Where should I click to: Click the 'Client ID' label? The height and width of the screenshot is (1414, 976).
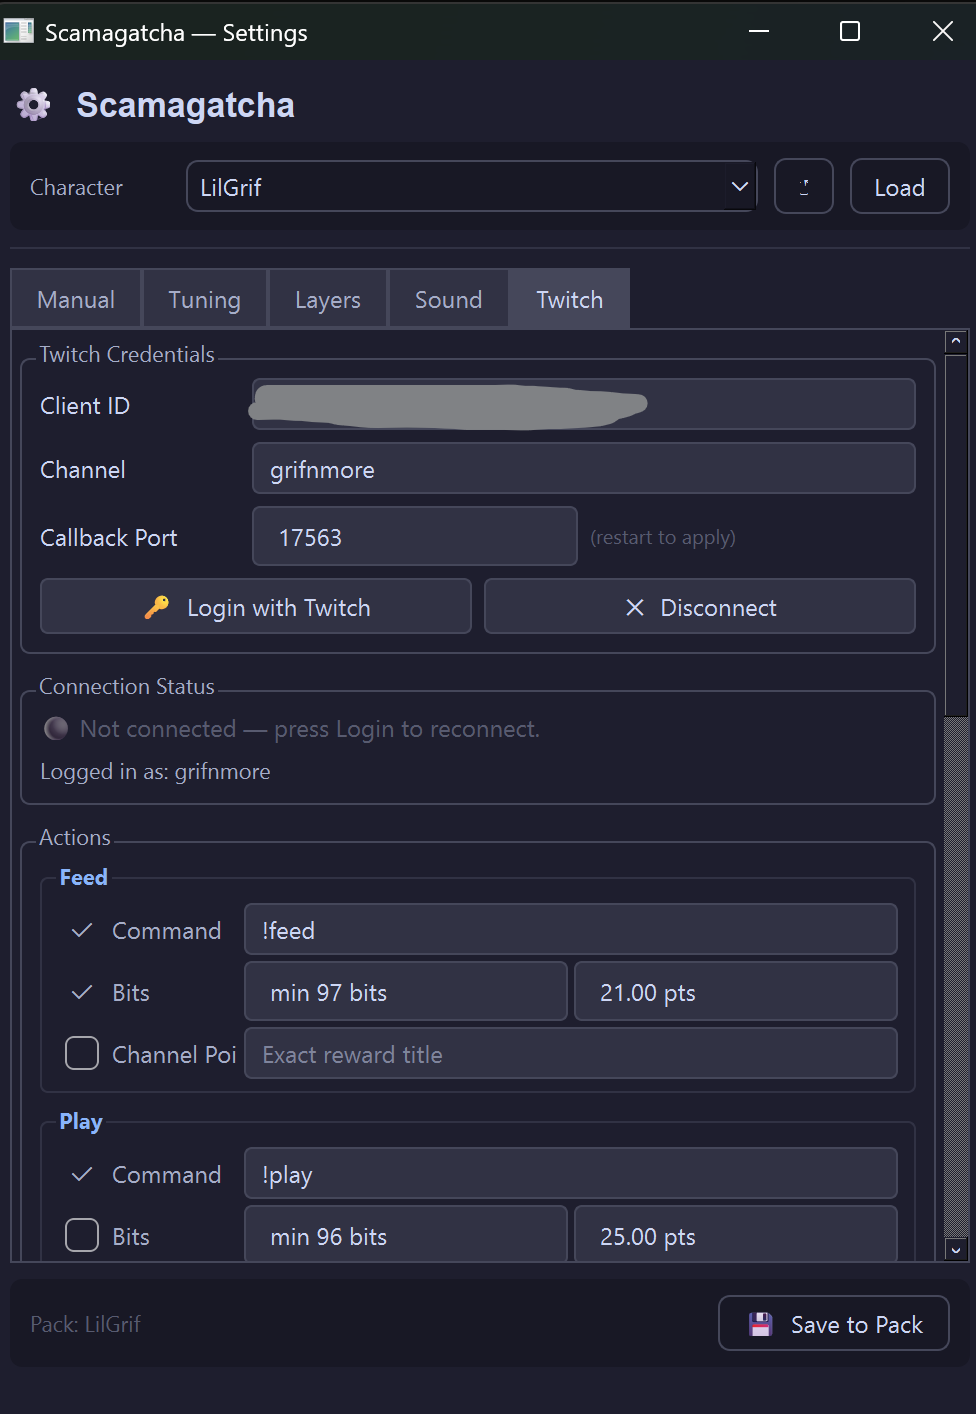pos(85,405)
